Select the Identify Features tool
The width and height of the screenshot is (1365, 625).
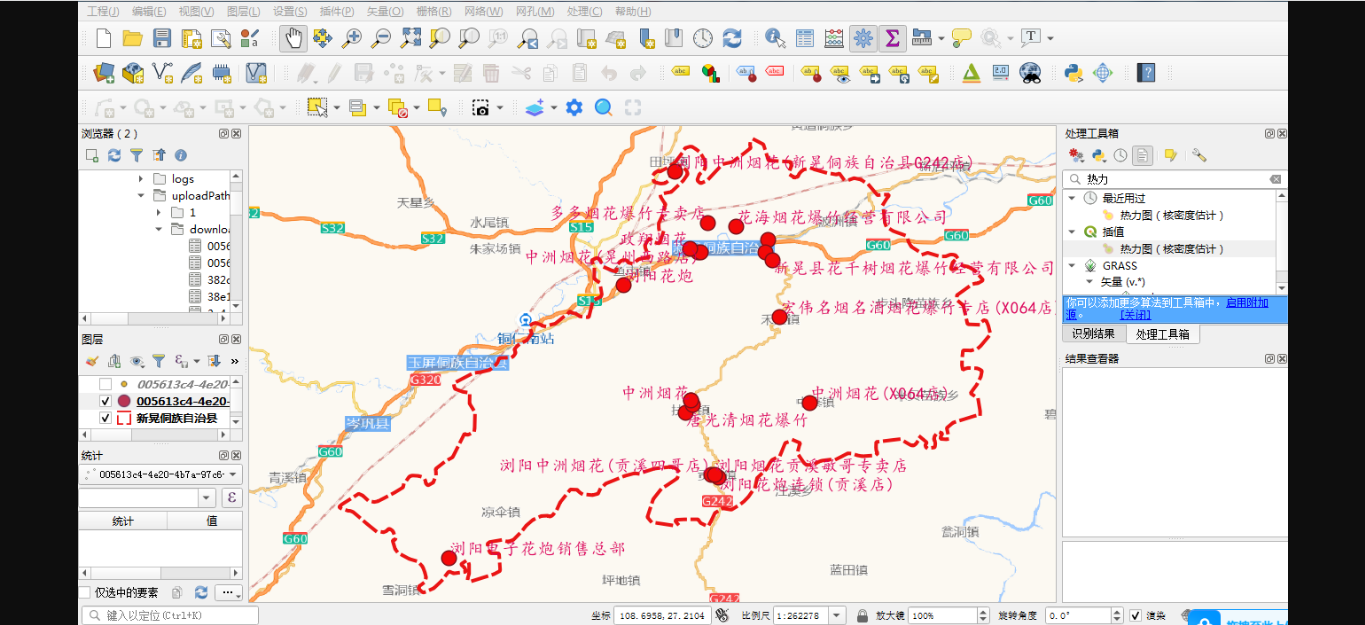pos(775,39)
